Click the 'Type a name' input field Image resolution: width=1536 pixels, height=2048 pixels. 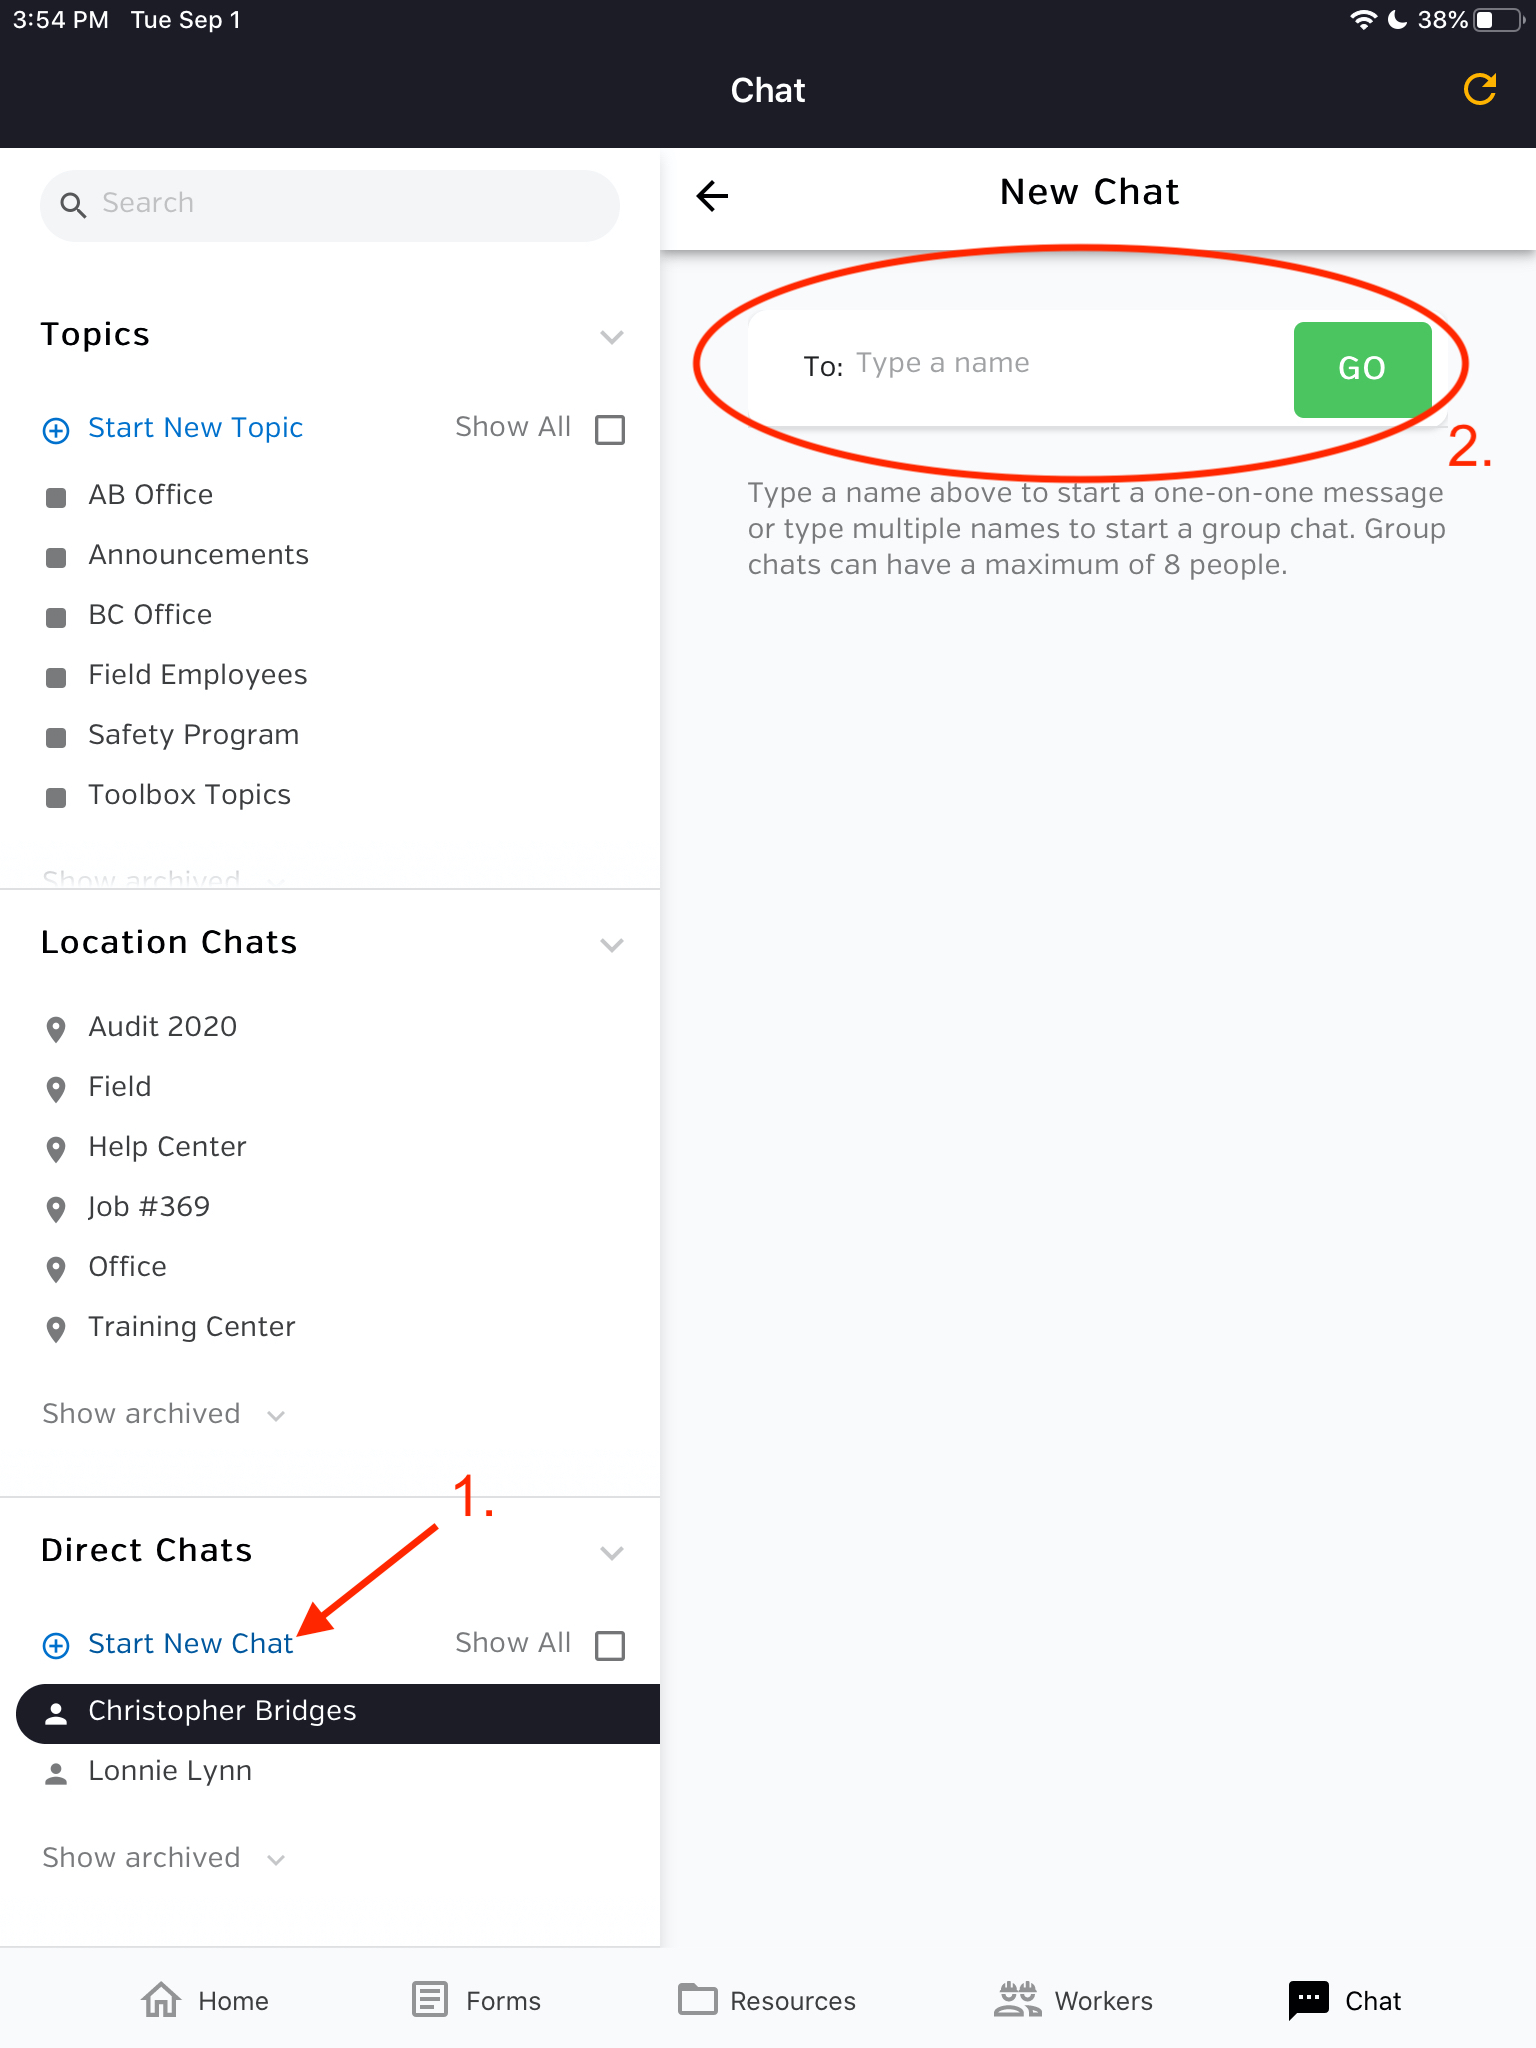tap(1070, 364)
